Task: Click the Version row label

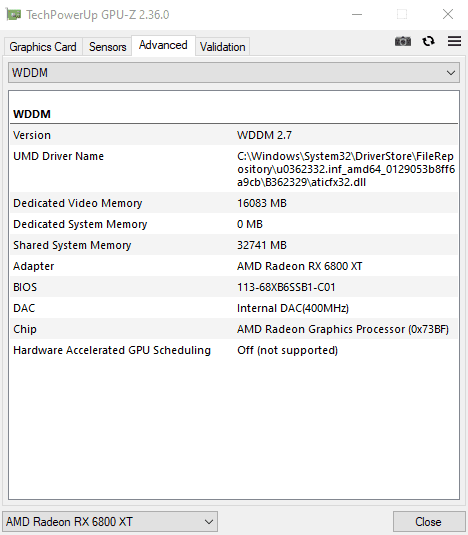Action: coord(32,135)
